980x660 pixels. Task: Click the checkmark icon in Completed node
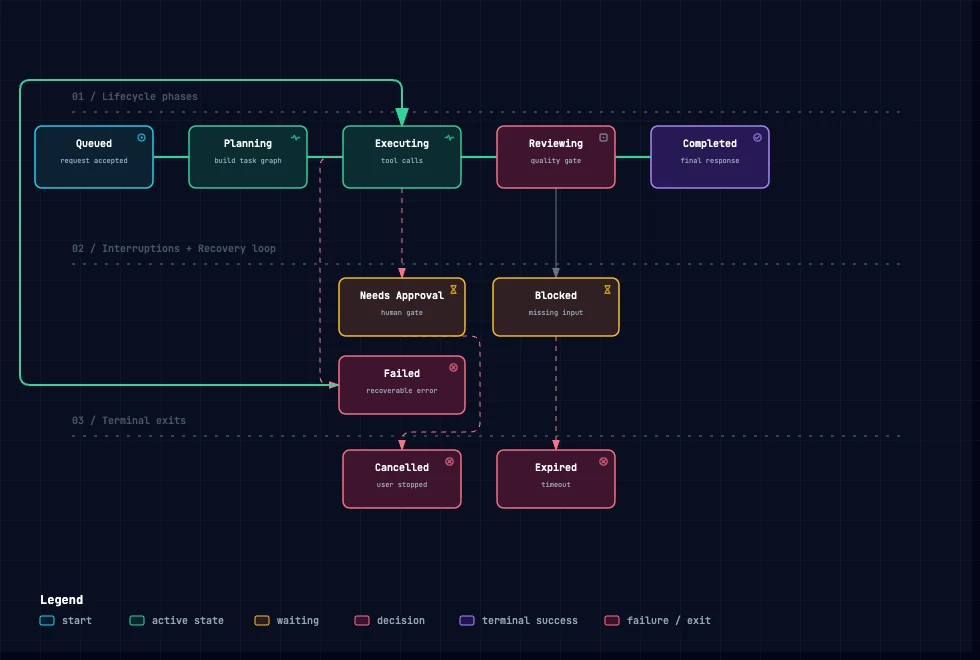[757, 138]
